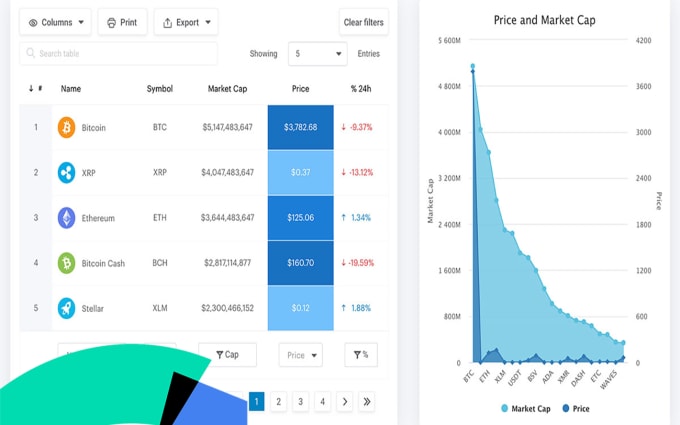
Task: Click the BTC symbol cell
Action: 160,127
